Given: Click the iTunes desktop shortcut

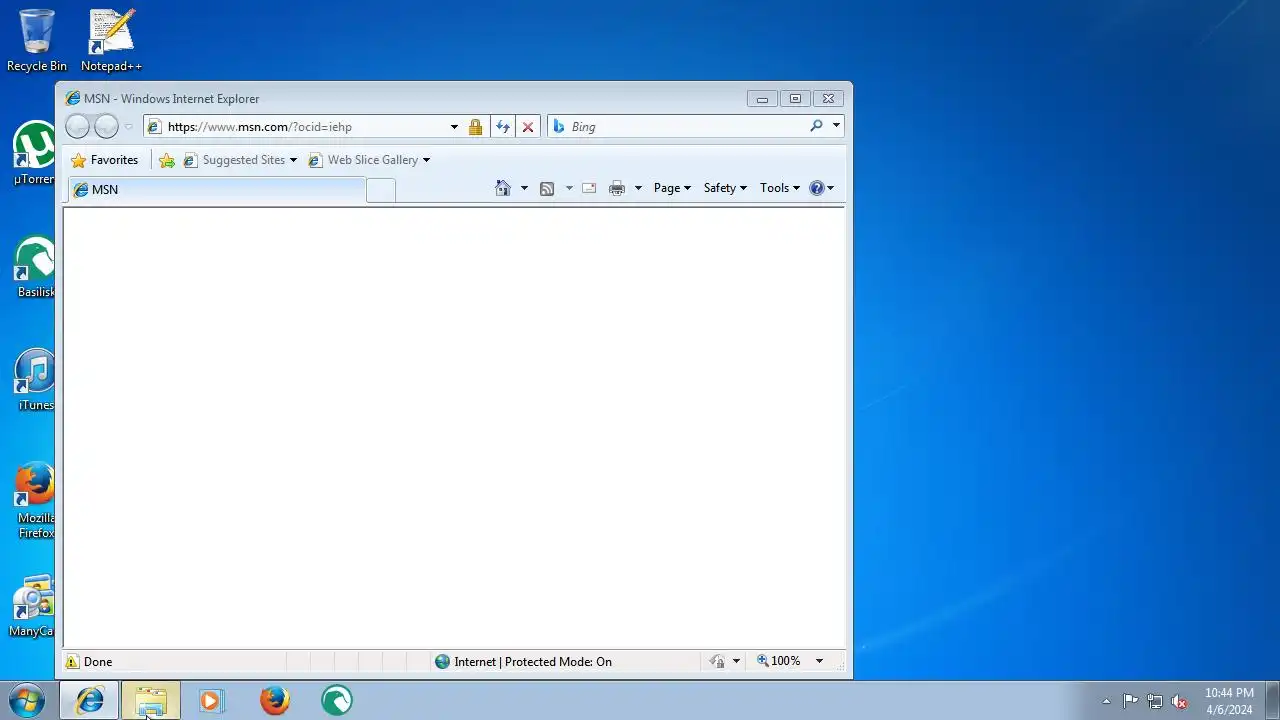Looking at the screenshot, I should (x=35, y=380).
